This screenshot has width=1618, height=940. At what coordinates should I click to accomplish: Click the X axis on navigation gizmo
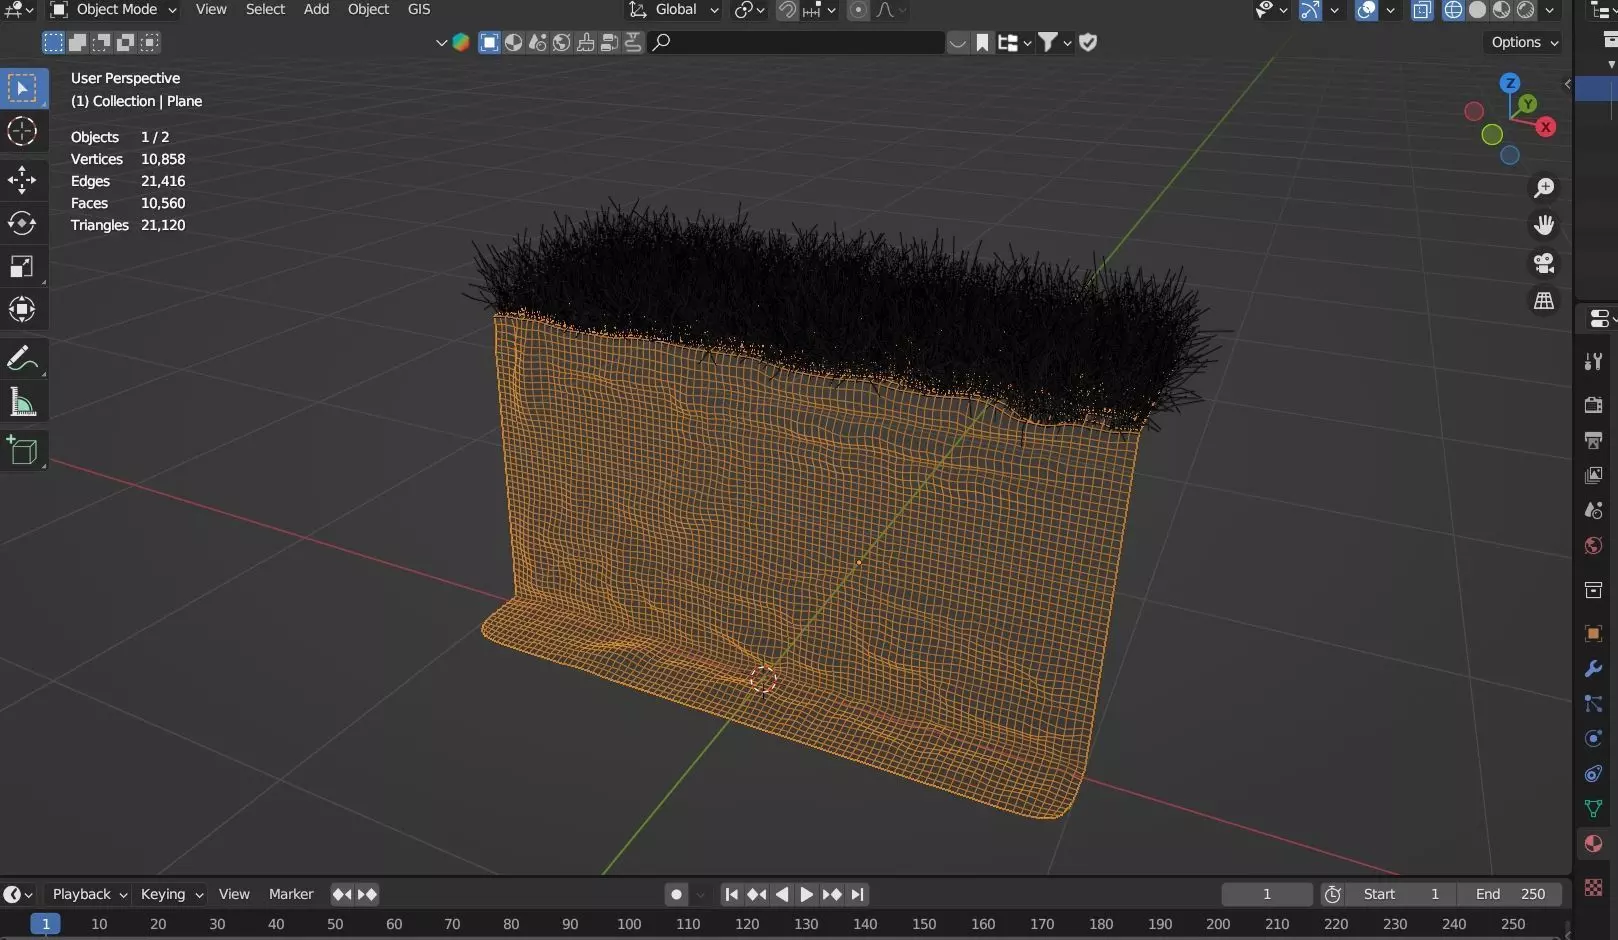[x=1546, y=127]
